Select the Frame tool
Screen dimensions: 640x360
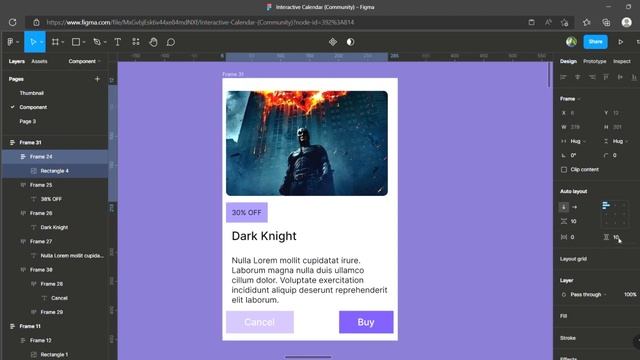tap(55, 42)
